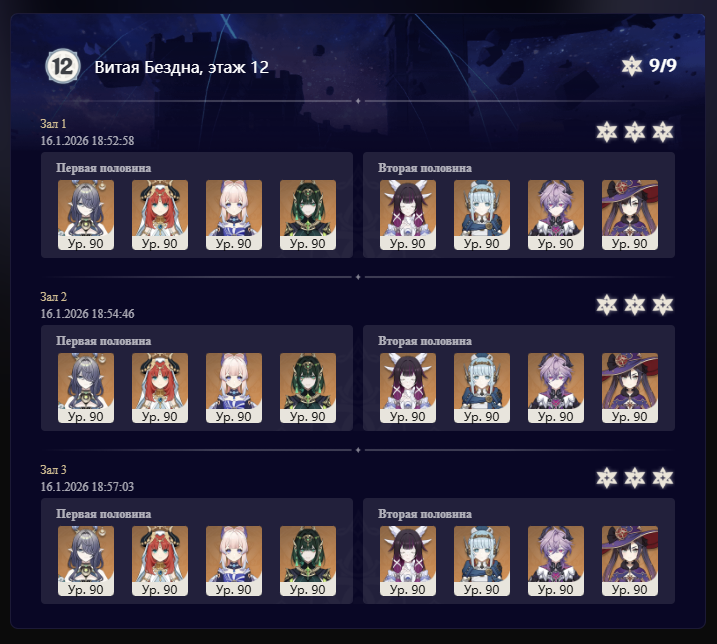The image size is (717, 644).
Task: Click green-hooded character in Зал 3 first half
Action: (308, 561)
